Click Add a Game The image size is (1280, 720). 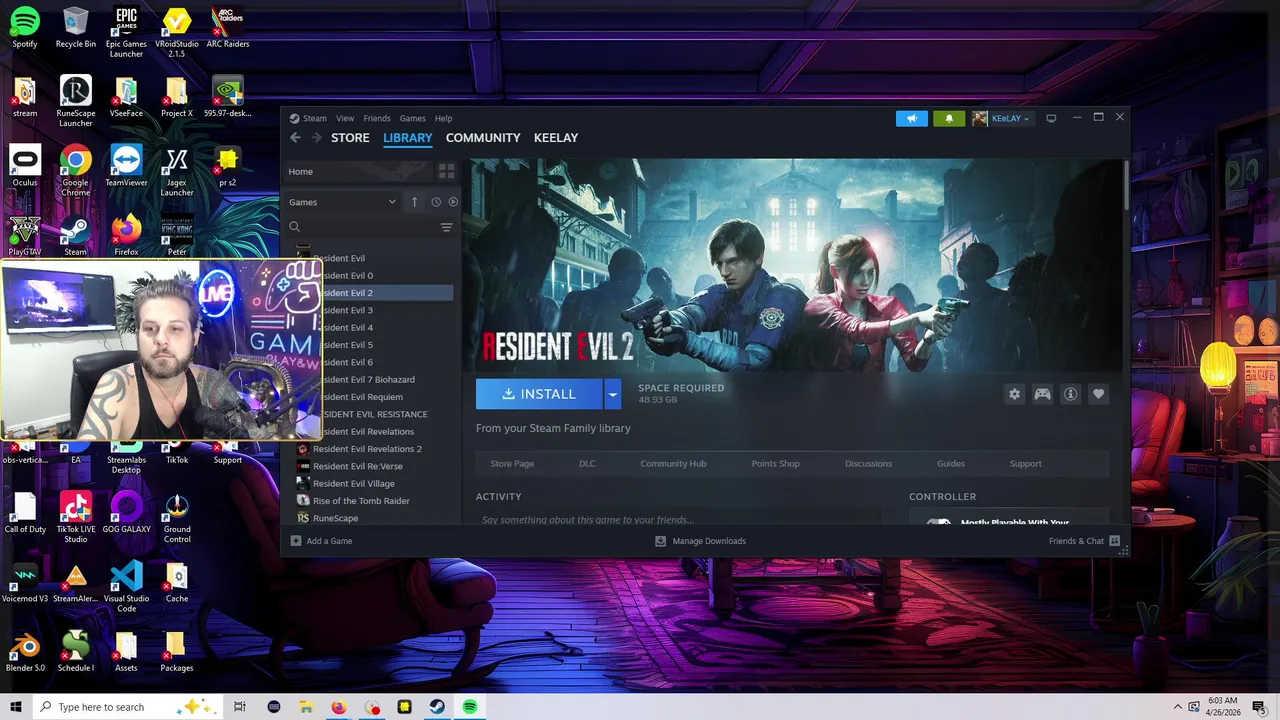coord(321,541)
